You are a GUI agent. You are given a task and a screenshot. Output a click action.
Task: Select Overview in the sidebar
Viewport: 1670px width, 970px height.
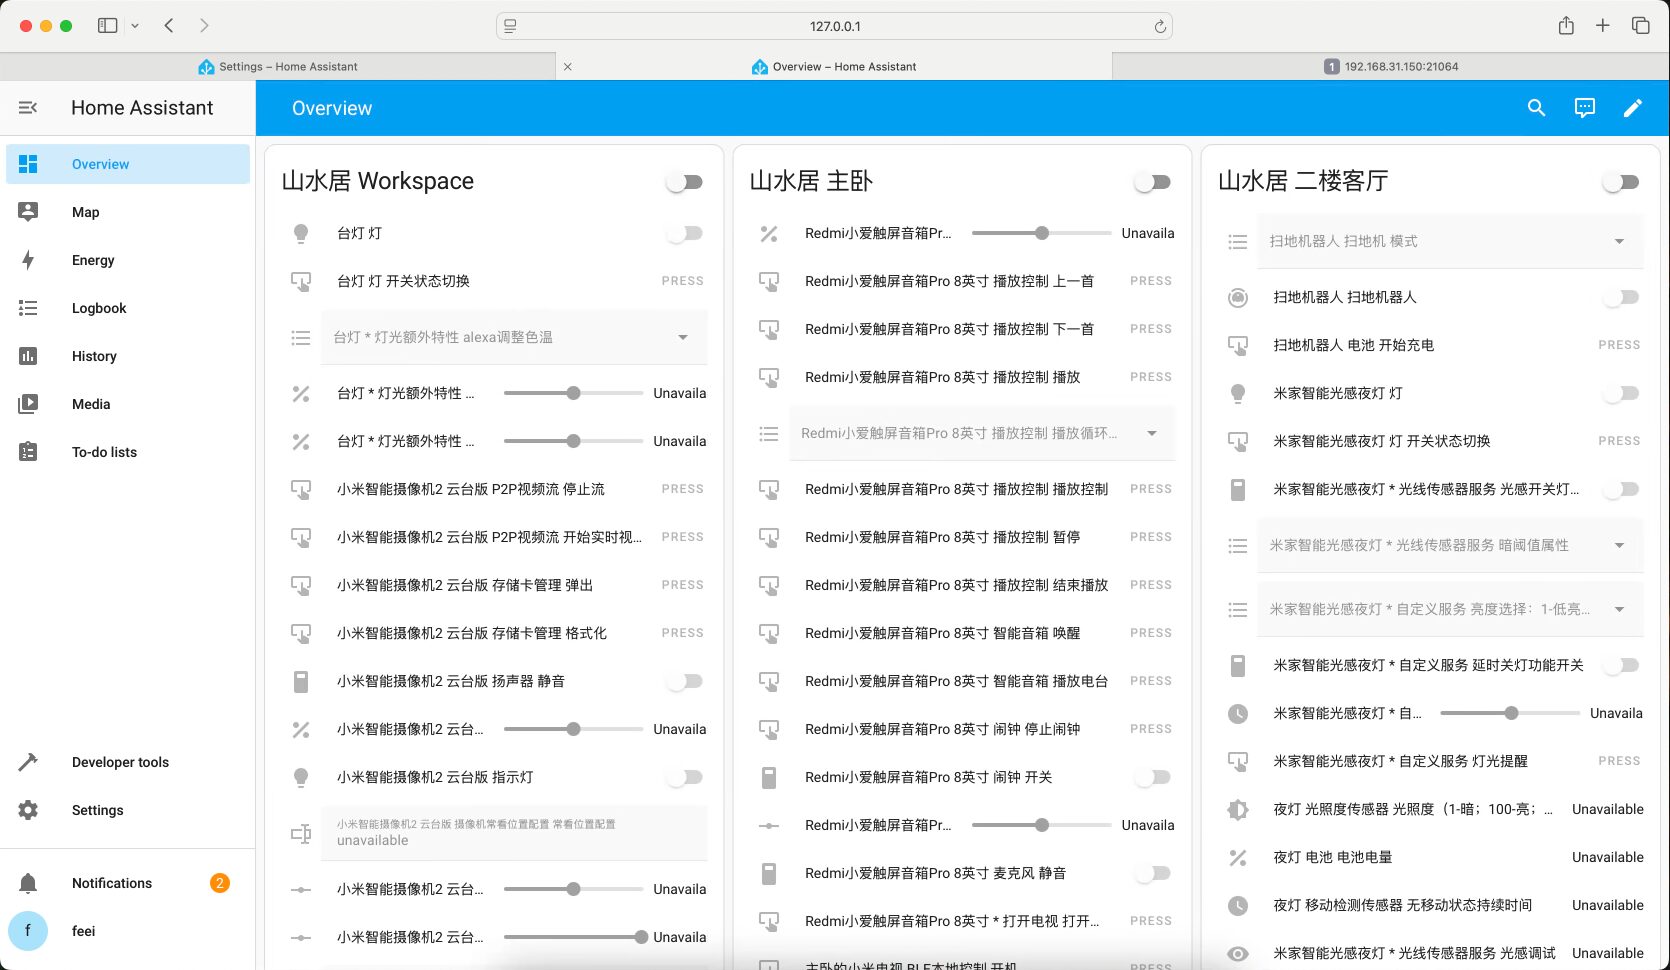tap(128, 164)
